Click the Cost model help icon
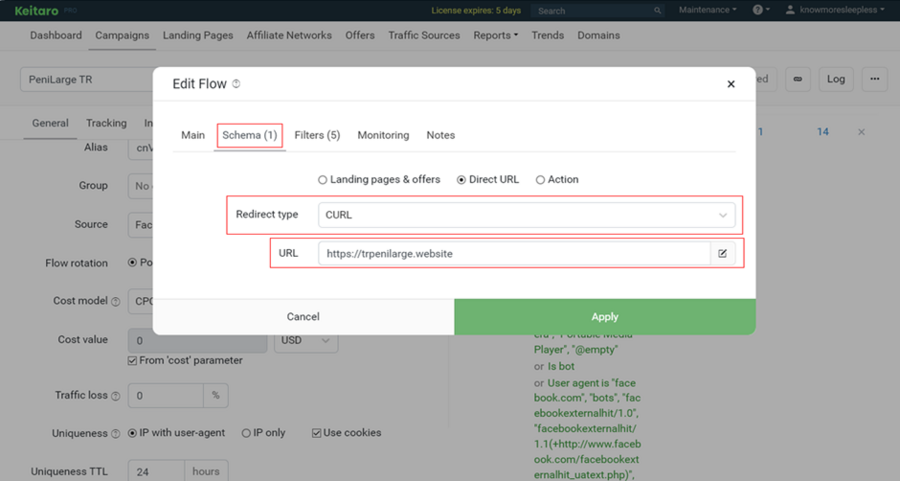 tap(115, 302)
